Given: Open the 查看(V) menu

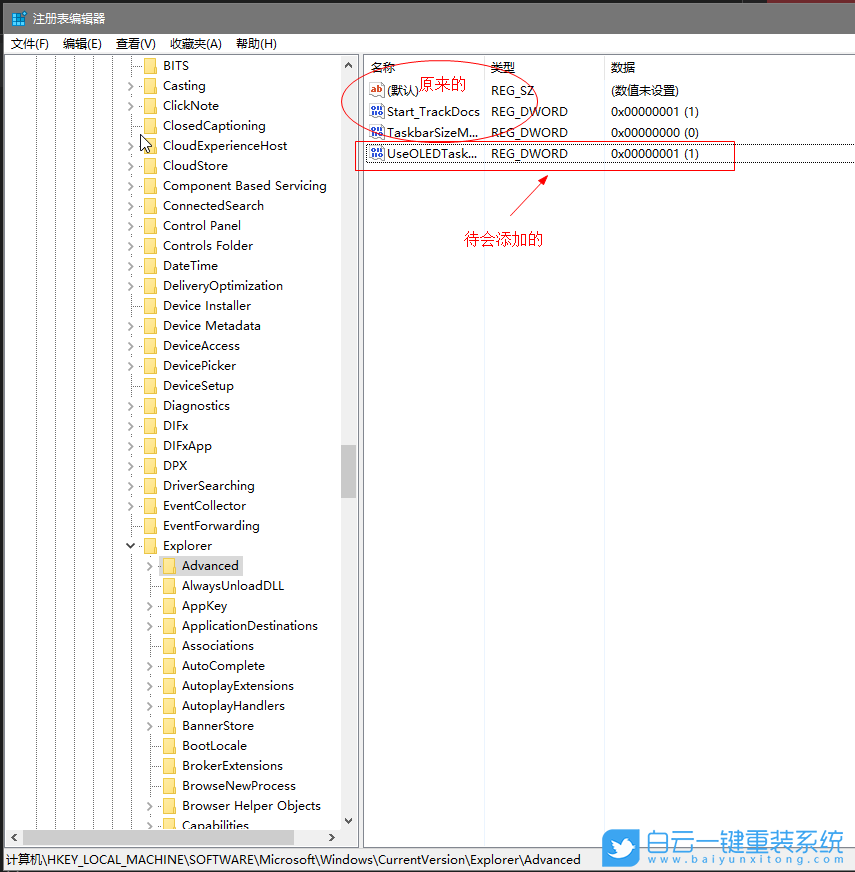Looking at the screenshot, I should (x=136, y=44).
